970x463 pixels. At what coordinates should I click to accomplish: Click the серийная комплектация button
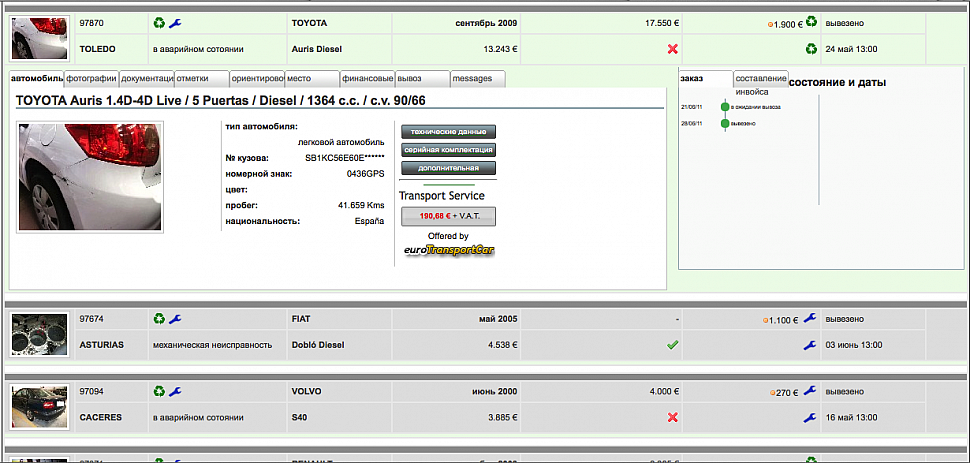click(449, 150)
